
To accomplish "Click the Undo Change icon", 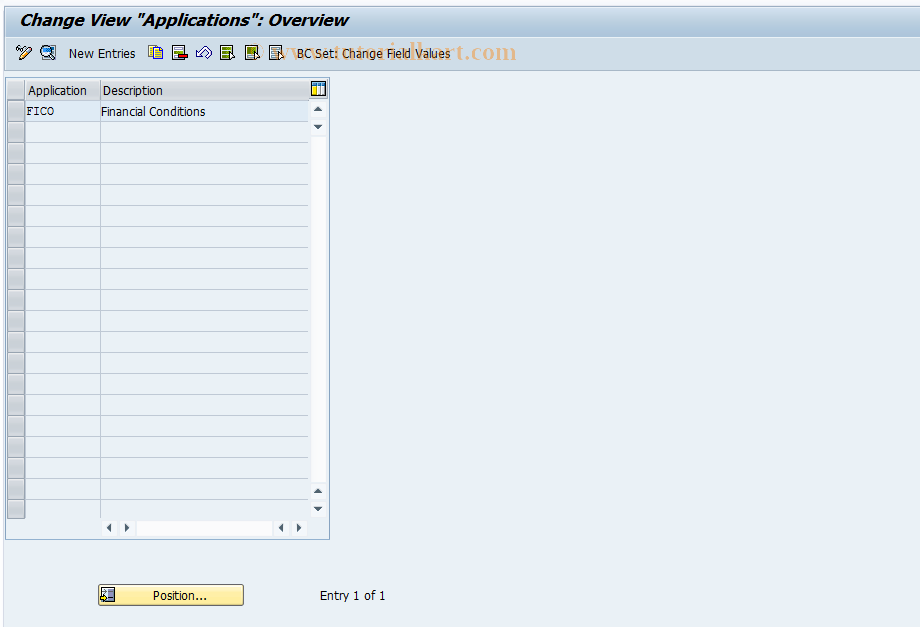I will [204, 53].
